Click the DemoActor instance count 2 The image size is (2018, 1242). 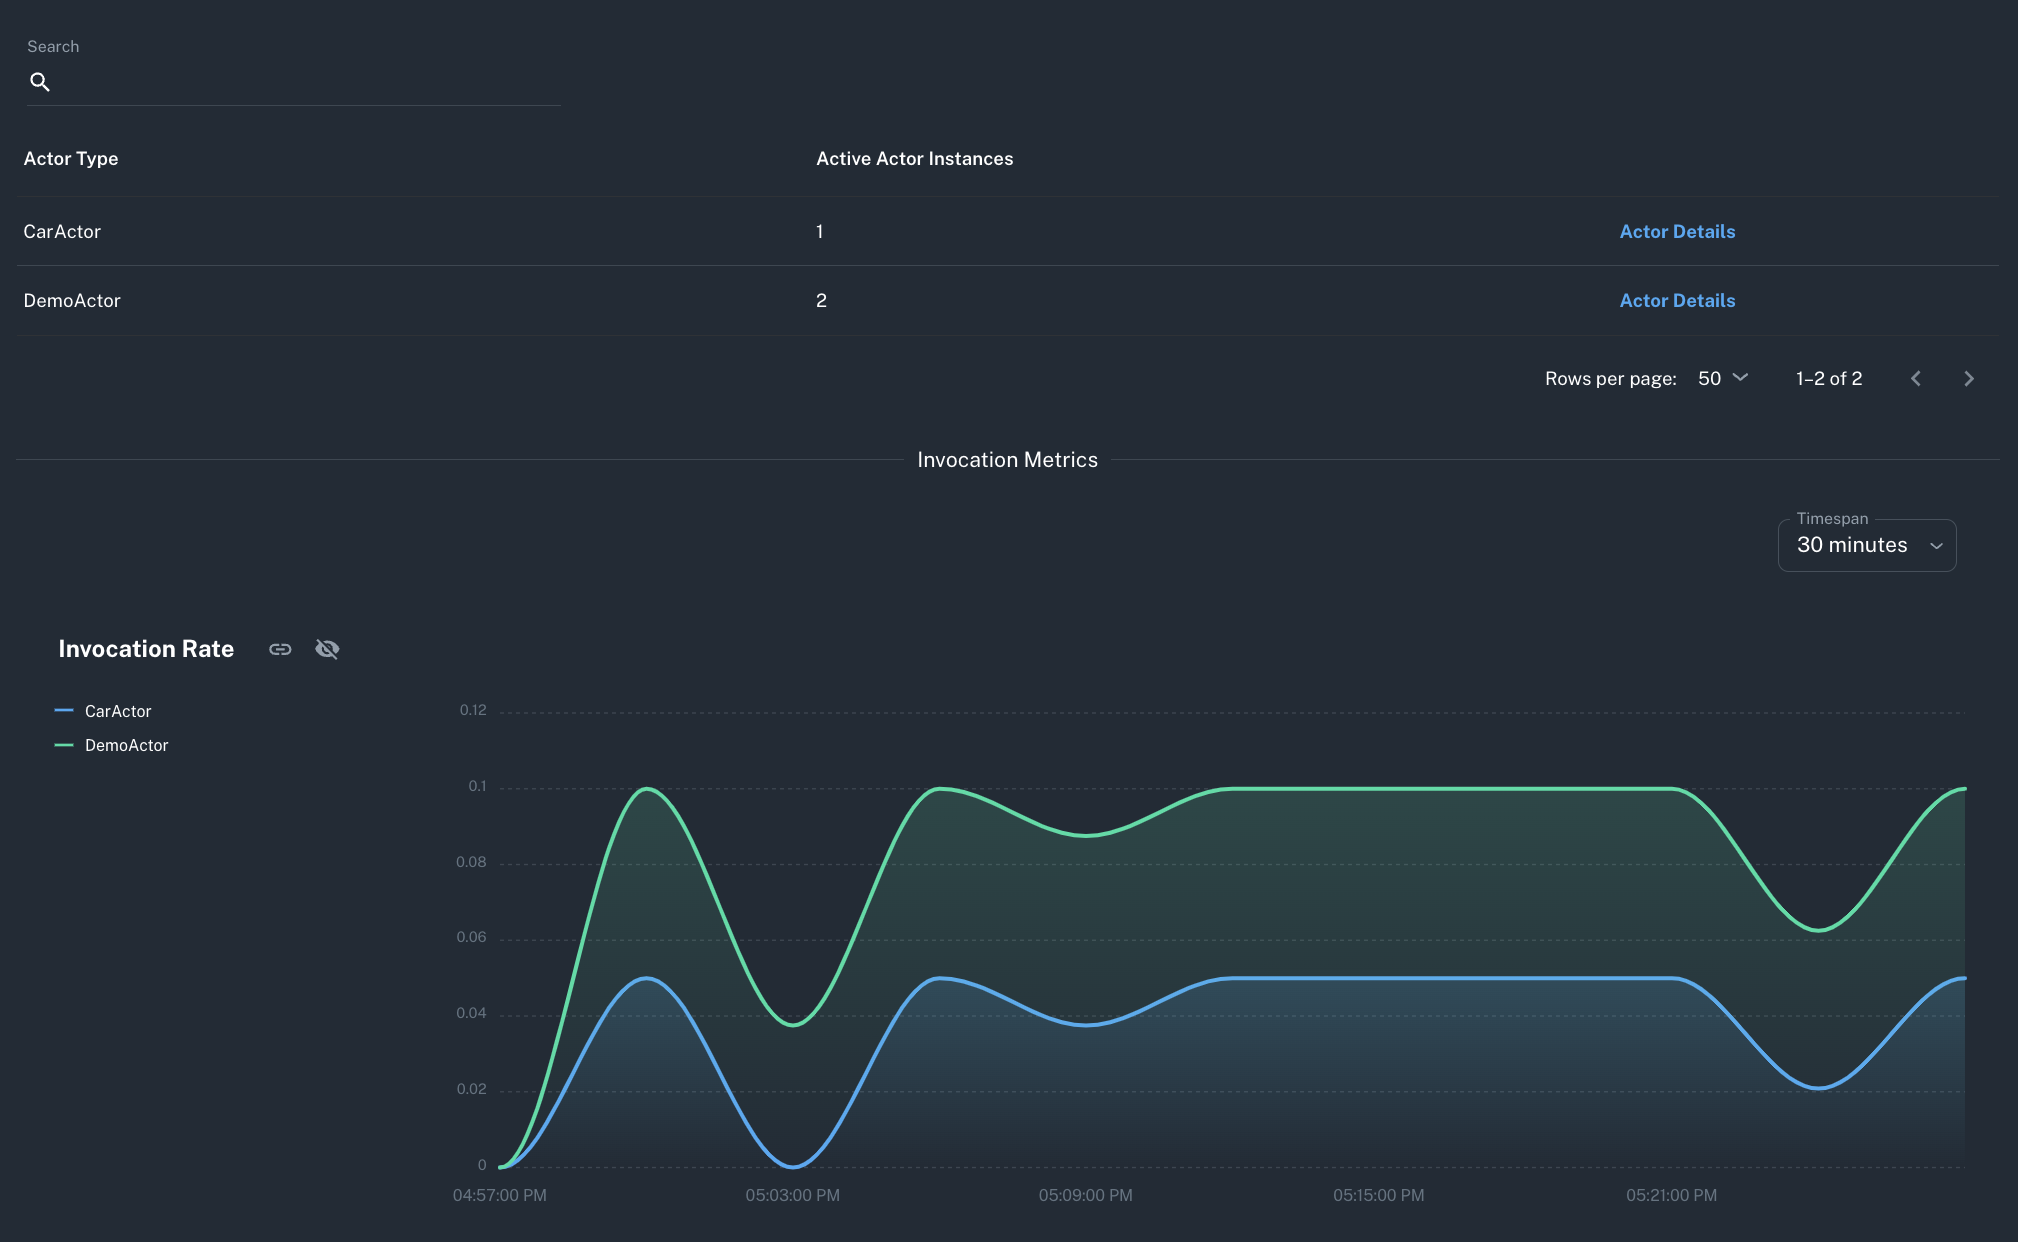(x=821, y=300)
